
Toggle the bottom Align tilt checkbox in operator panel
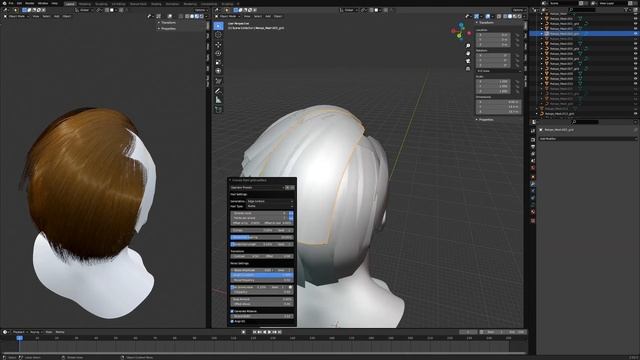coord(232,321)
